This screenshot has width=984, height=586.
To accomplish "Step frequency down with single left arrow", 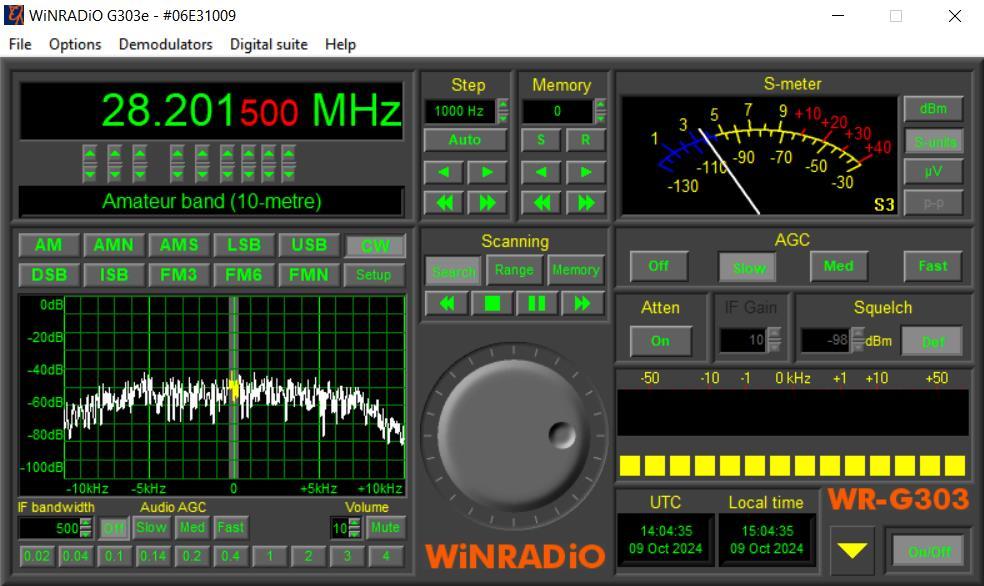I will 443,172.
